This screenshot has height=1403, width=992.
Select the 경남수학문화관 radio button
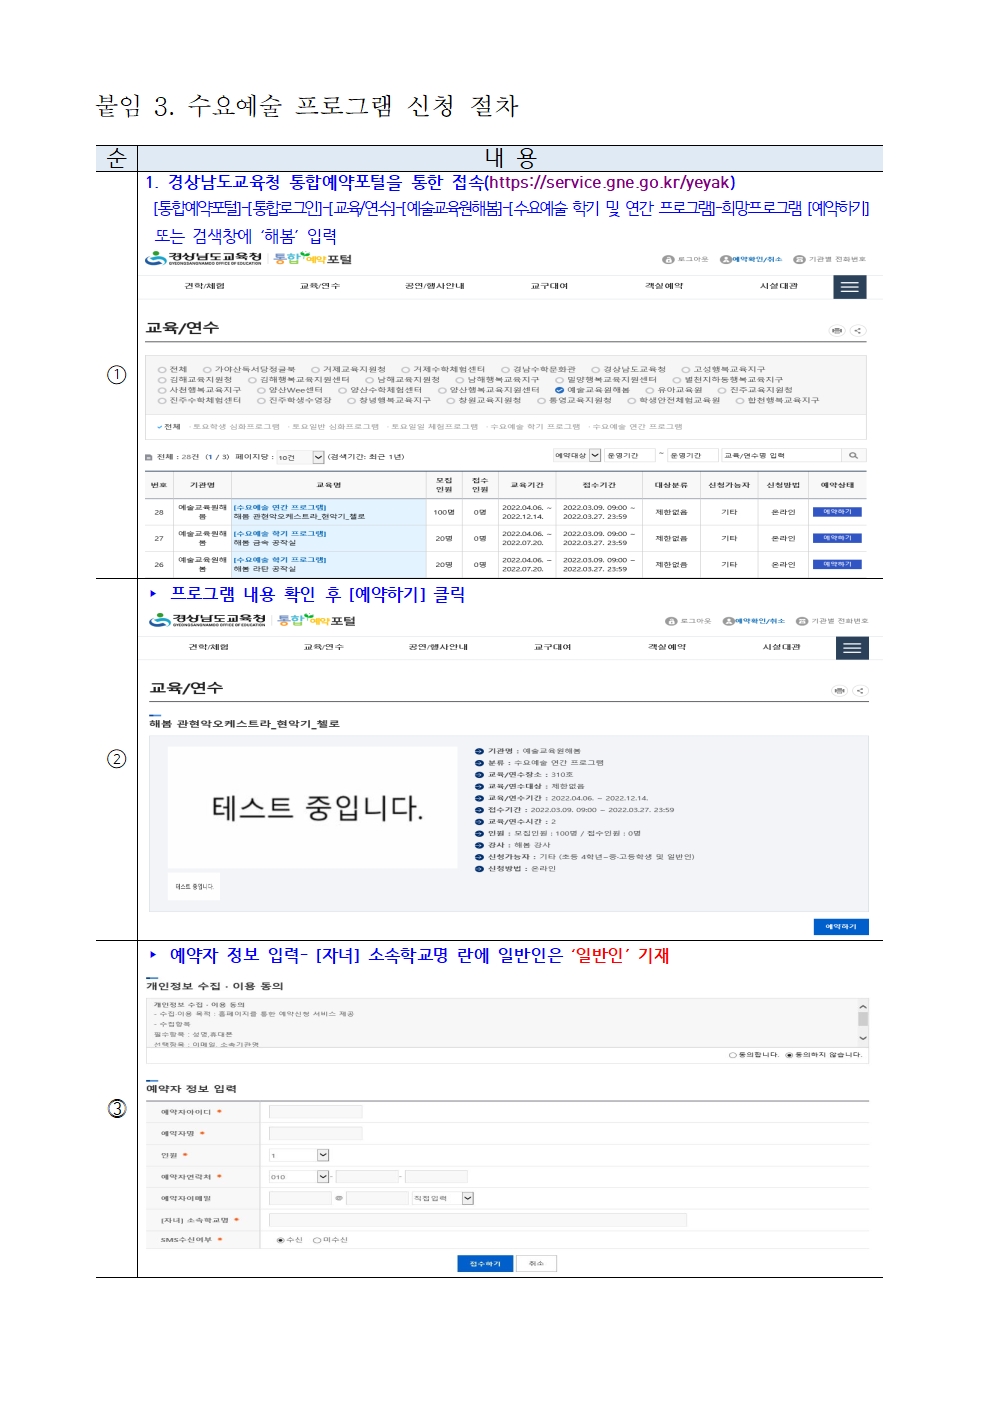coord(505,369)
